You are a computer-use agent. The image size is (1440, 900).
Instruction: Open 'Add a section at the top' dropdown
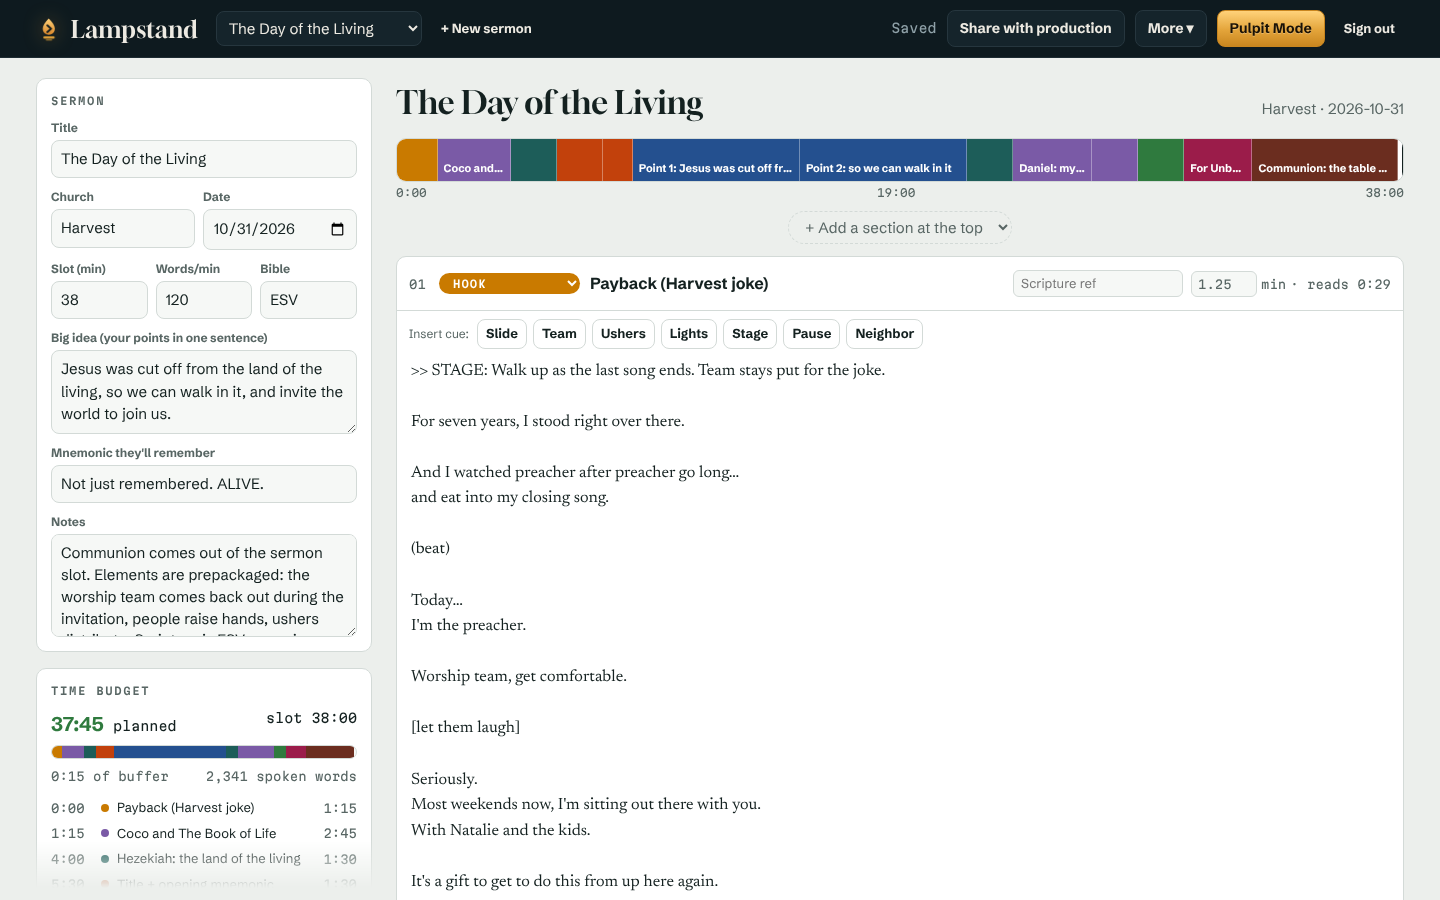coord(900,228)
